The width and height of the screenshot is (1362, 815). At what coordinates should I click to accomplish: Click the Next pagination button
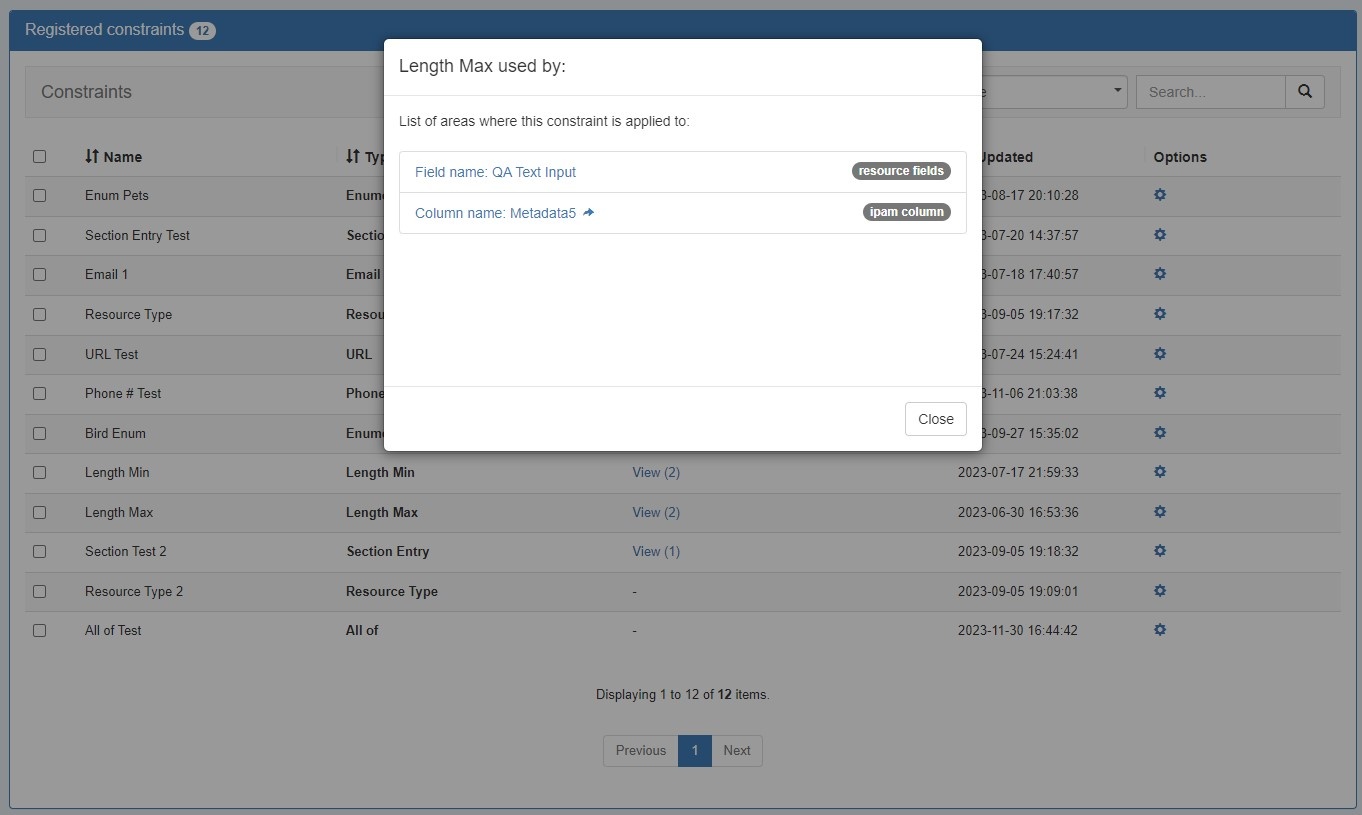tap(737, 751)
